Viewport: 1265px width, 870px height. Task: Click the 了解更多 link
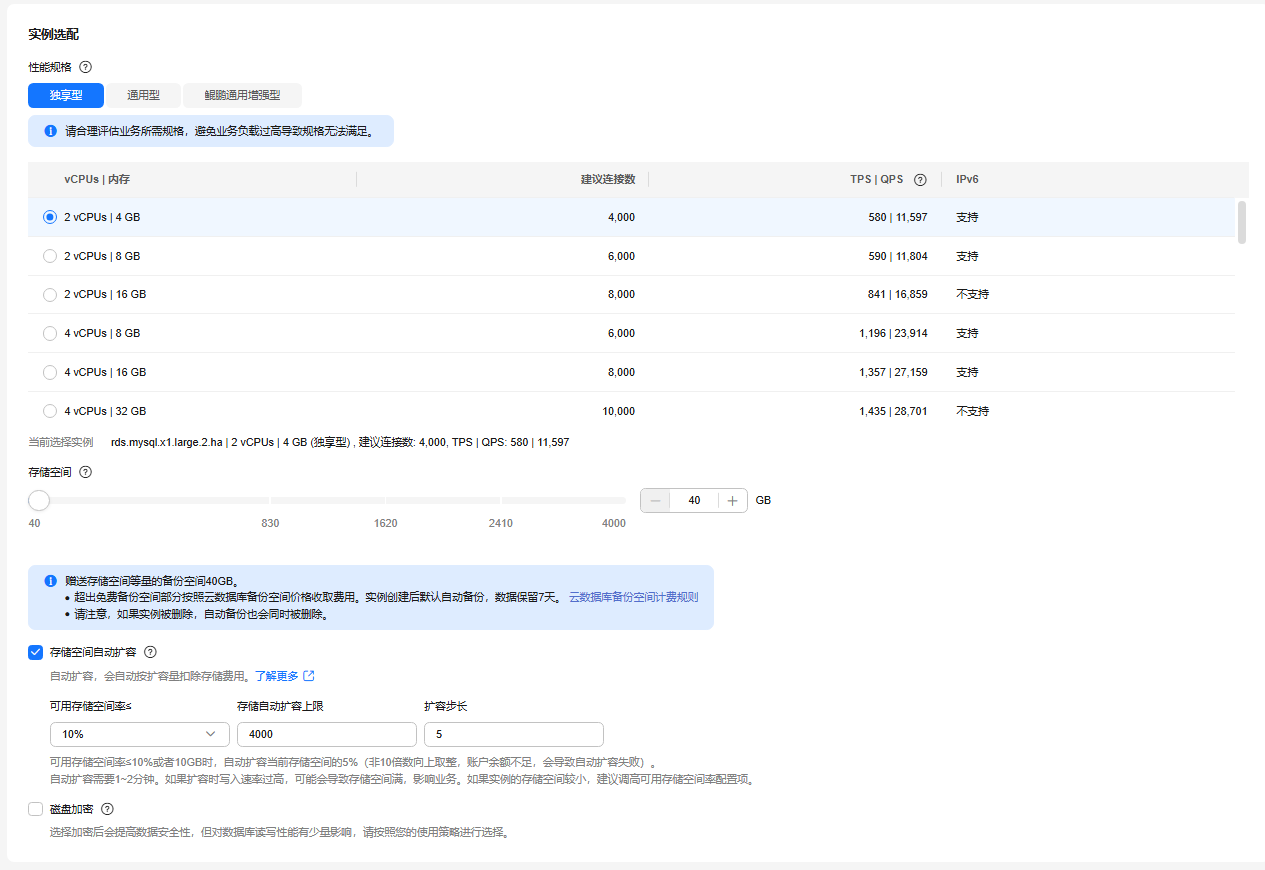[x=276, y=676]
